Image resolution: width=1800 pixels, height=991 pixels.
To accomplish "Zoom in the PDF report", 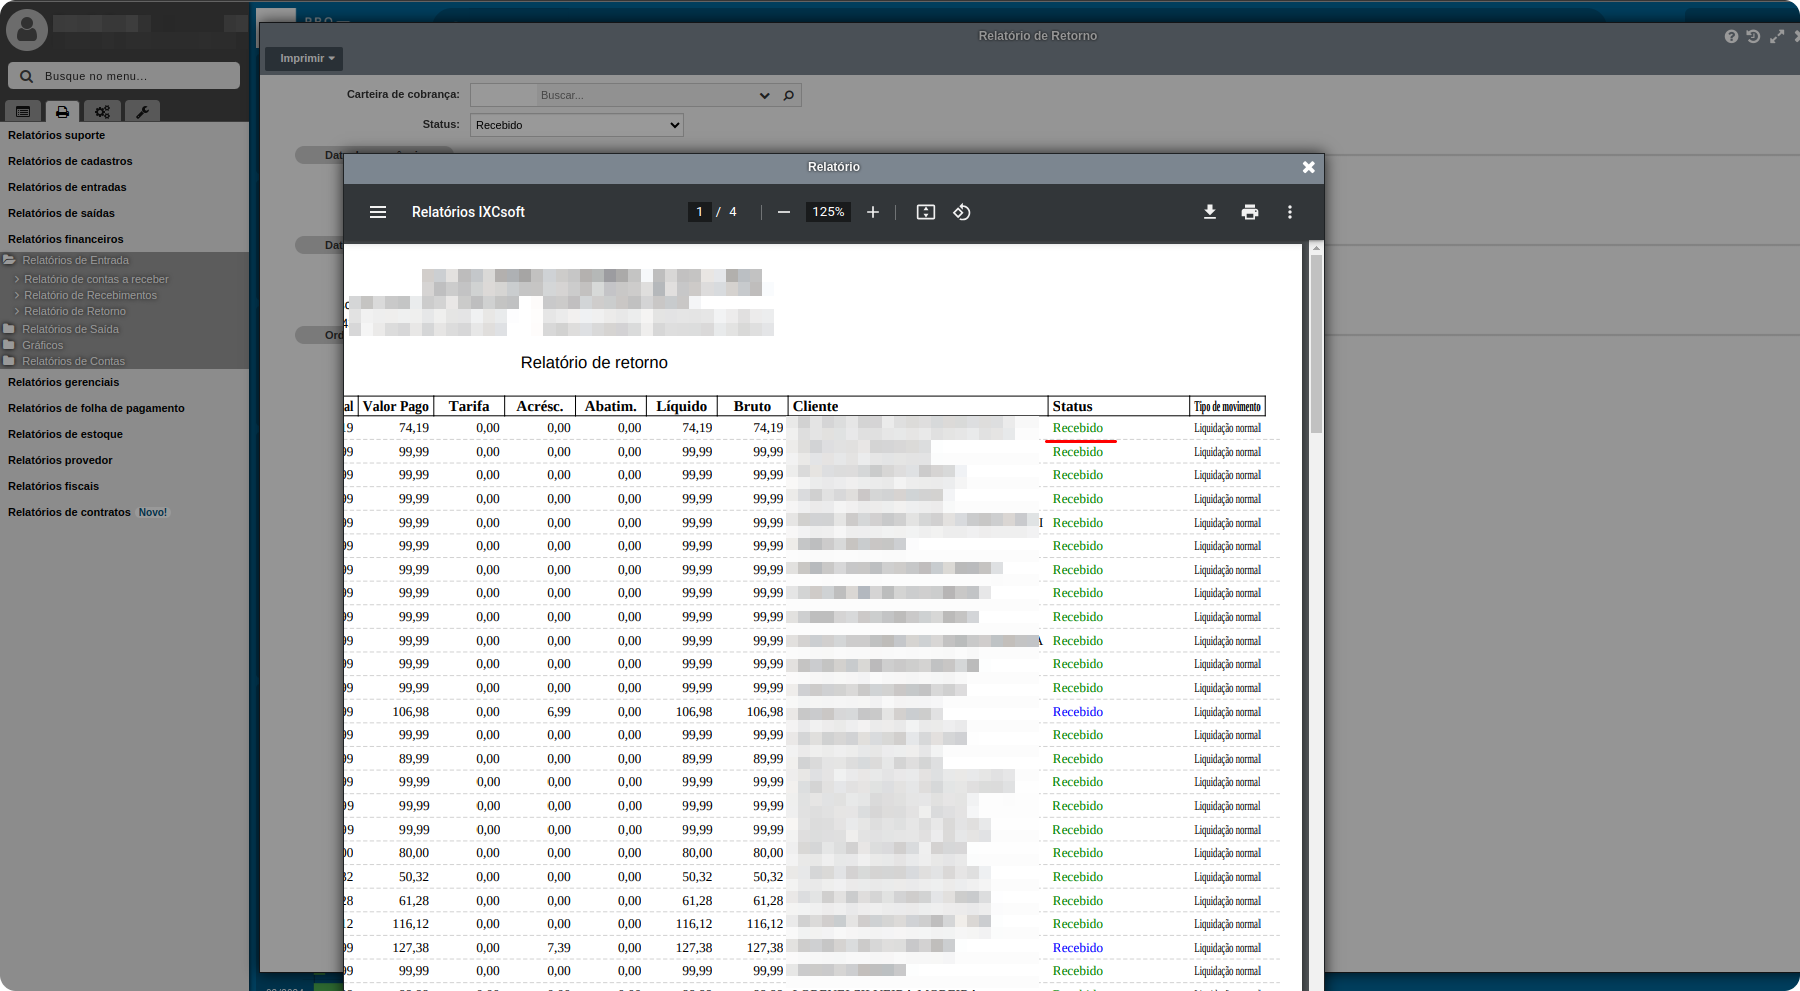I will pyautogui.click(x=873, y=212).
